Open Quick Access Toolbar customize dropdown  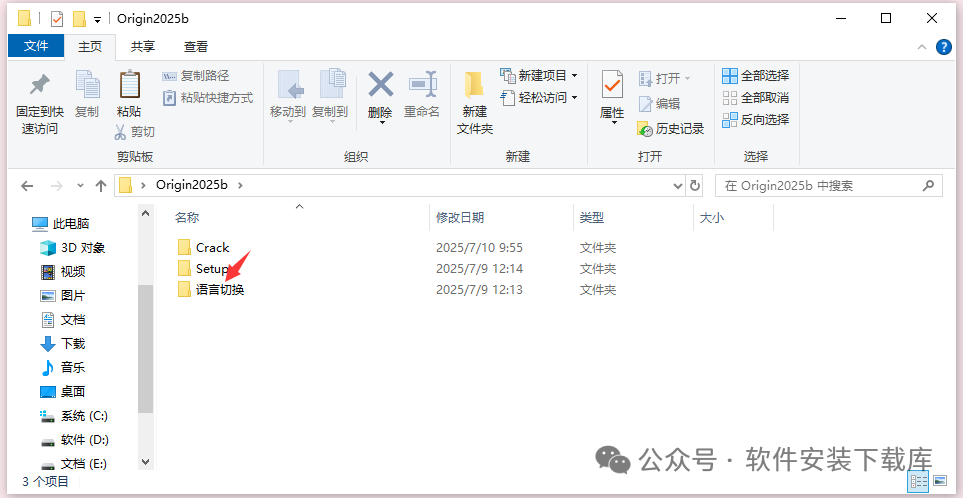[x=97, y=20]
